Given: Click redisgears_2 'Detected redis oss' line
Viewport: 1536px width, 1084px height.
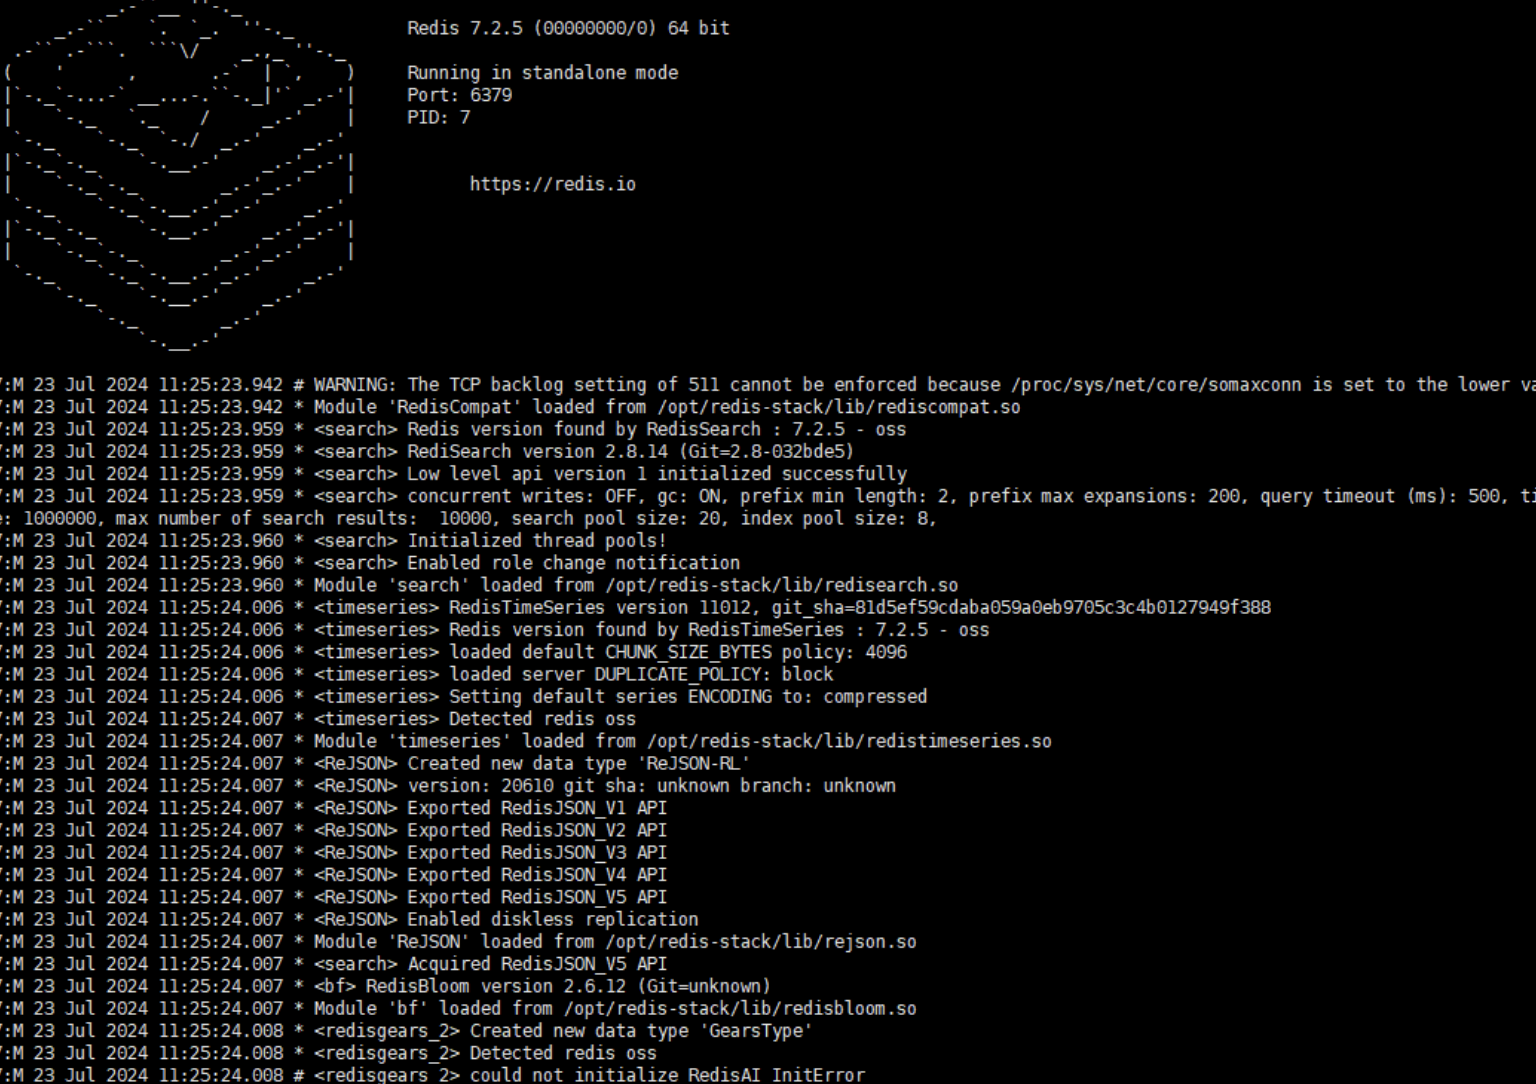Looking at the screenshot, I should pos(328,1052).
